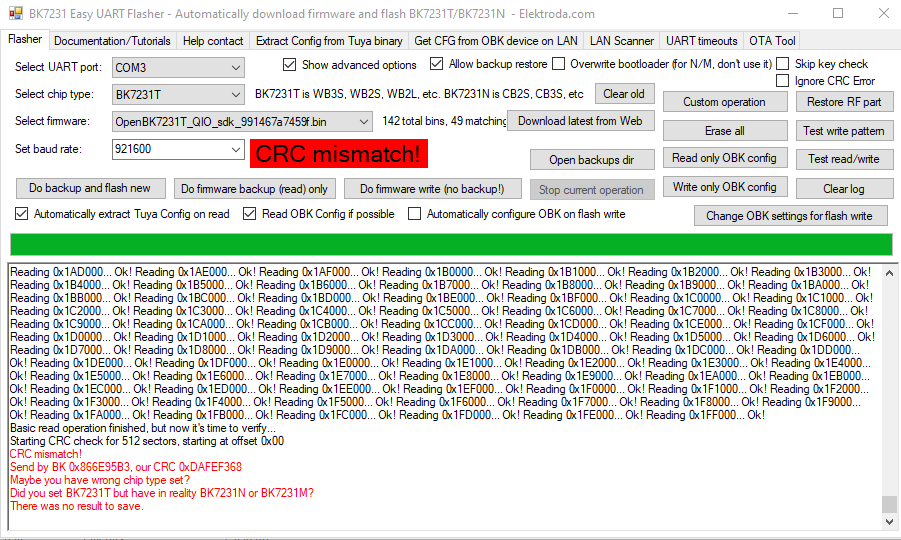Click the Restore RF part button

pos(844,102)
